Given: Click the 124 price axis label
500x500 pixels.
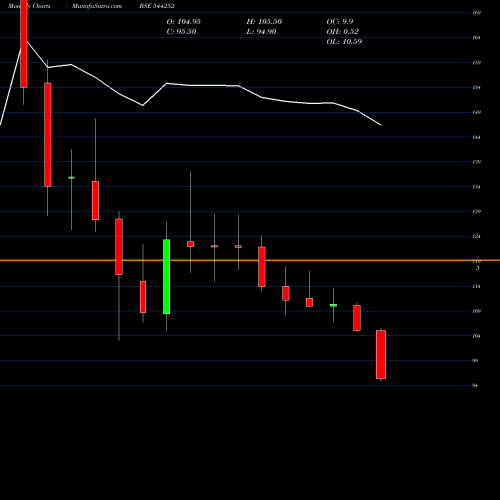Looking at the screenshot, I should 477,237.
